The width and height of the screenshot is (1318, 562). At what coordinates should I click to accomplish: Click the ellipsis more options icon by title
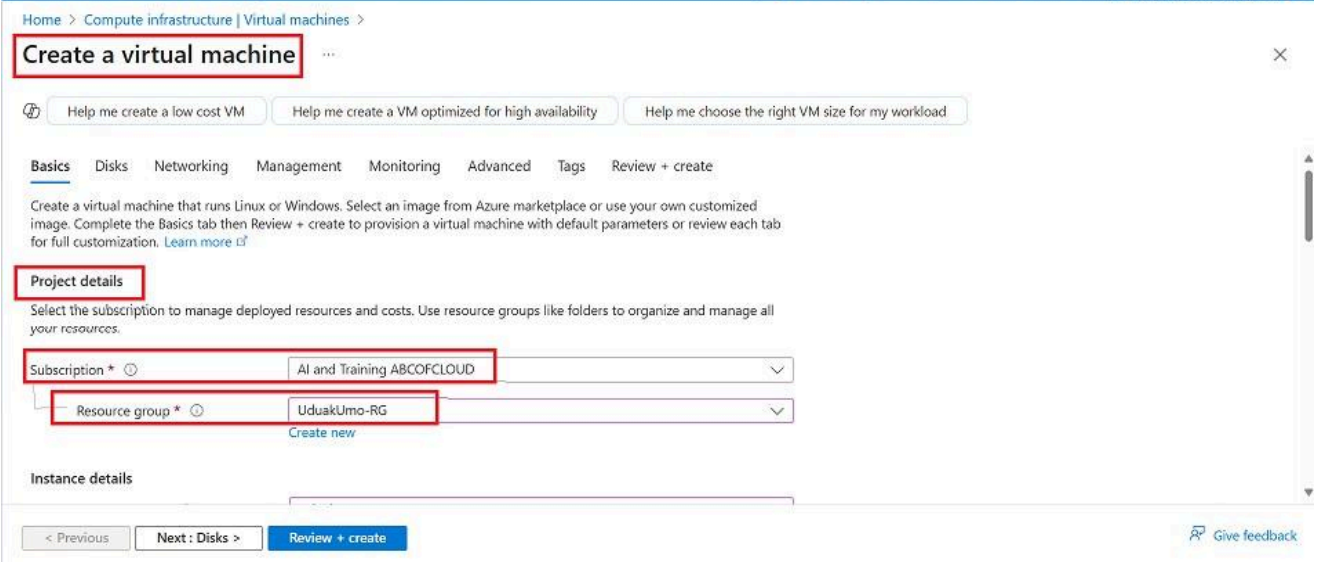point(328,56)
